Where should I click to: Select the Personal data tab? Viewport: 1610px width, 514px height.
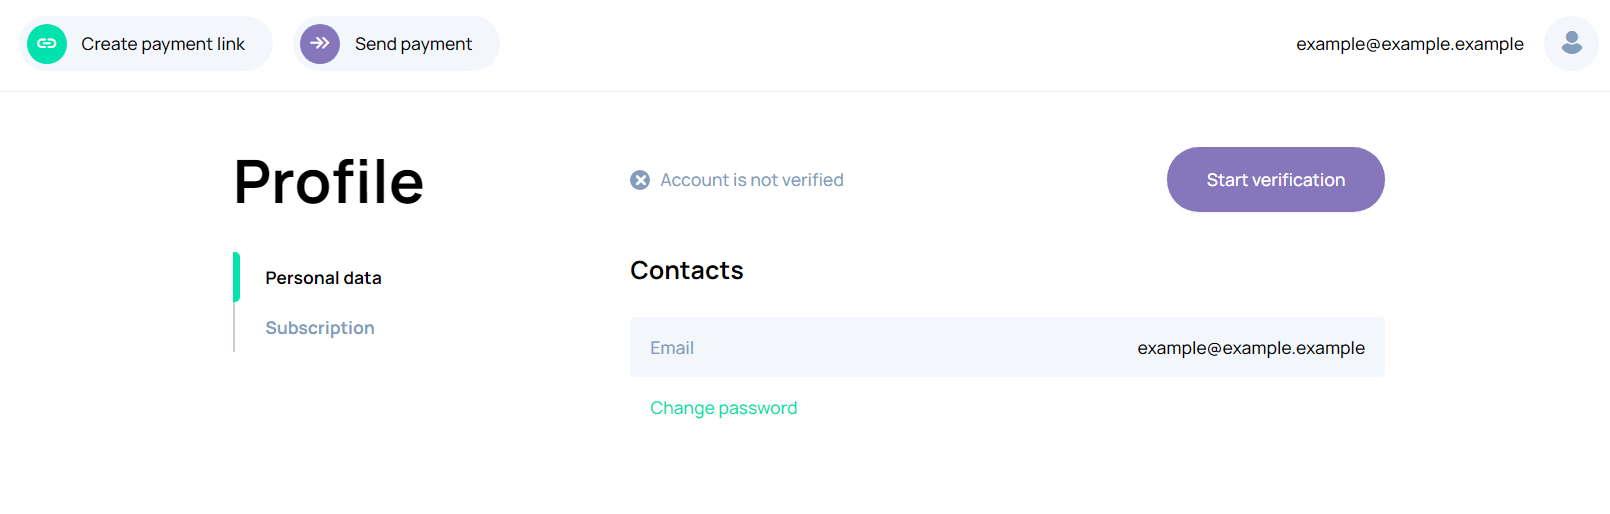click(323, 278)
